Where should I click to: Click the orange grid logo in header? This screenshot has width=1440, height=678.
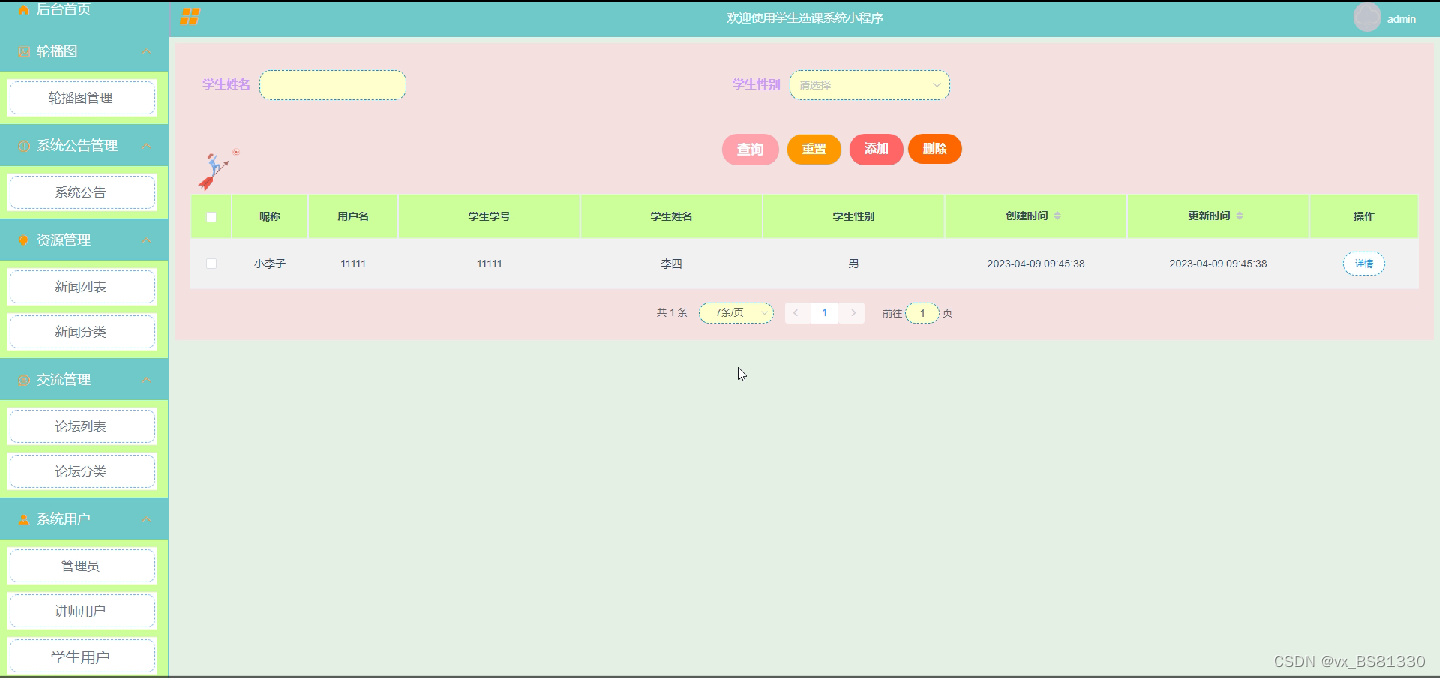[190, 16]
